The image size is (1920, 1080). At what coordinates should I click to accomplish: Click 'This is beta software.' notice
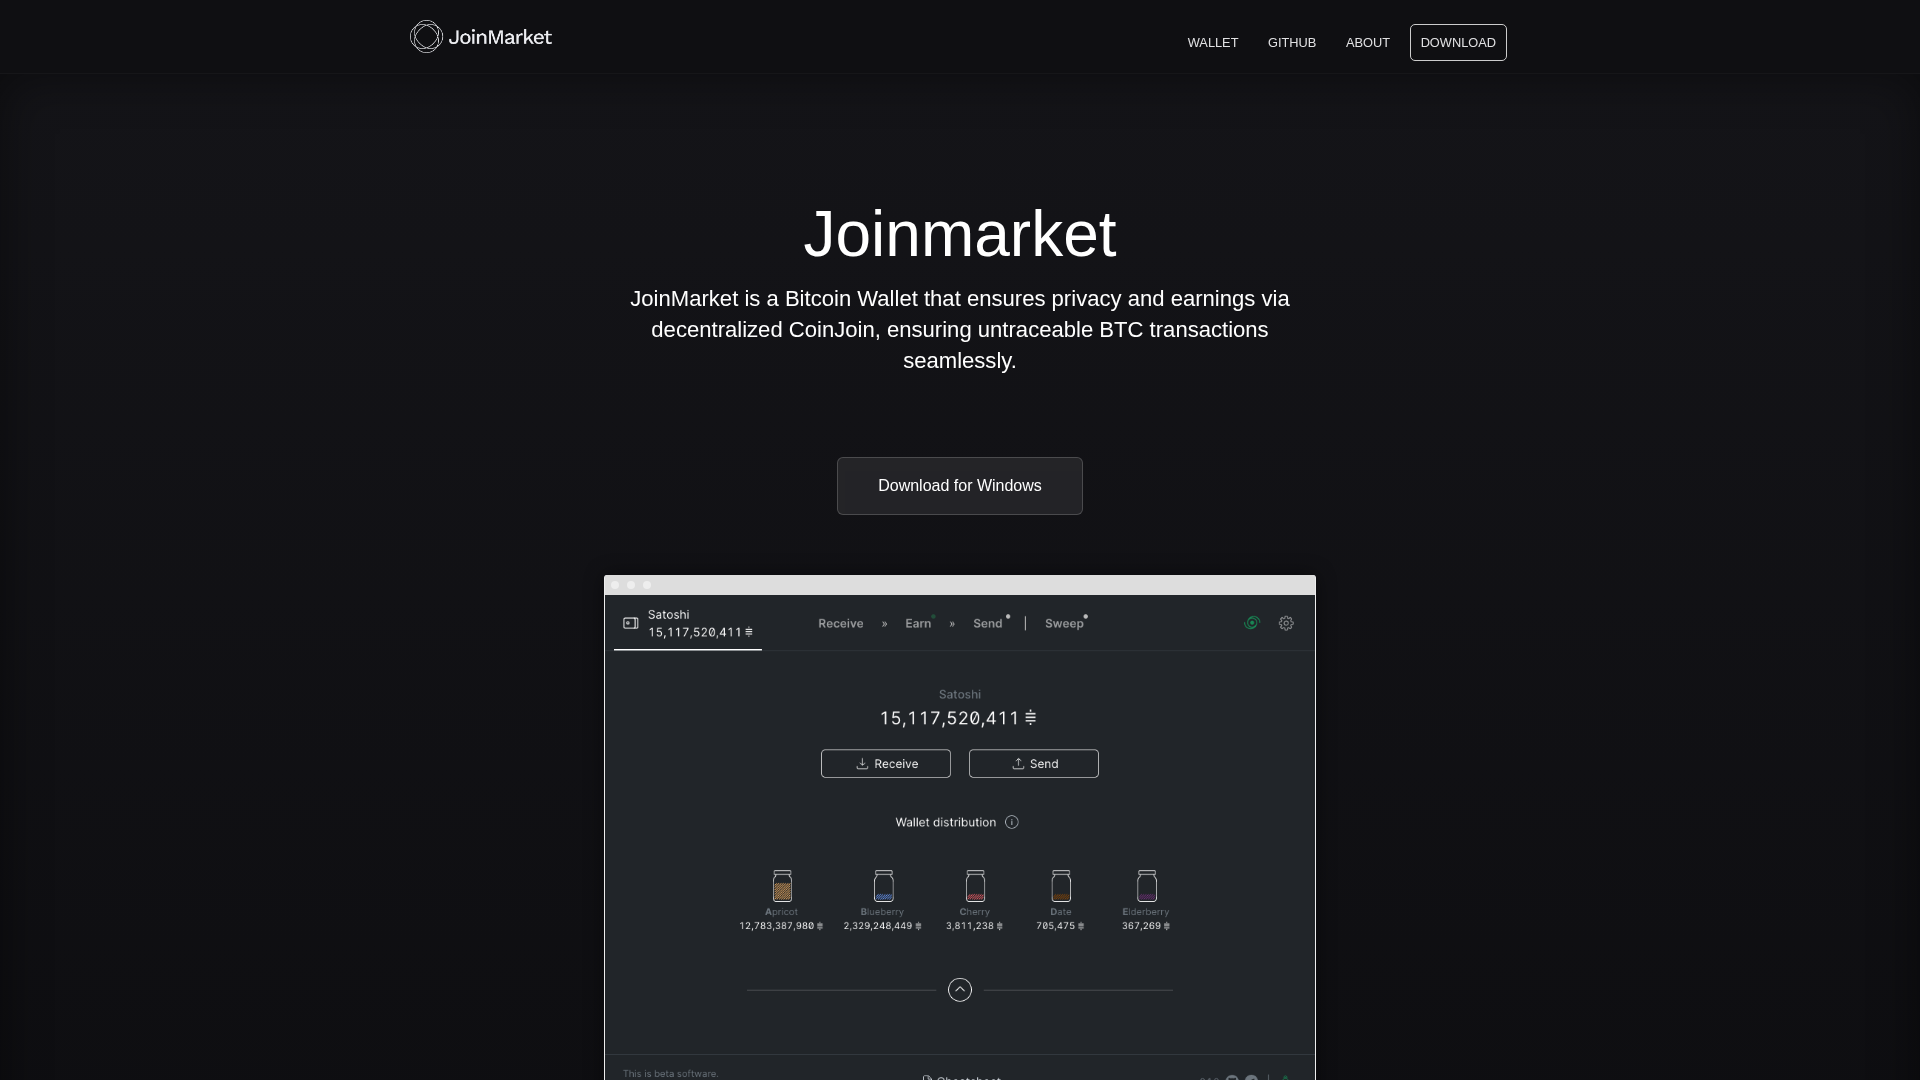coord(670,1074)
